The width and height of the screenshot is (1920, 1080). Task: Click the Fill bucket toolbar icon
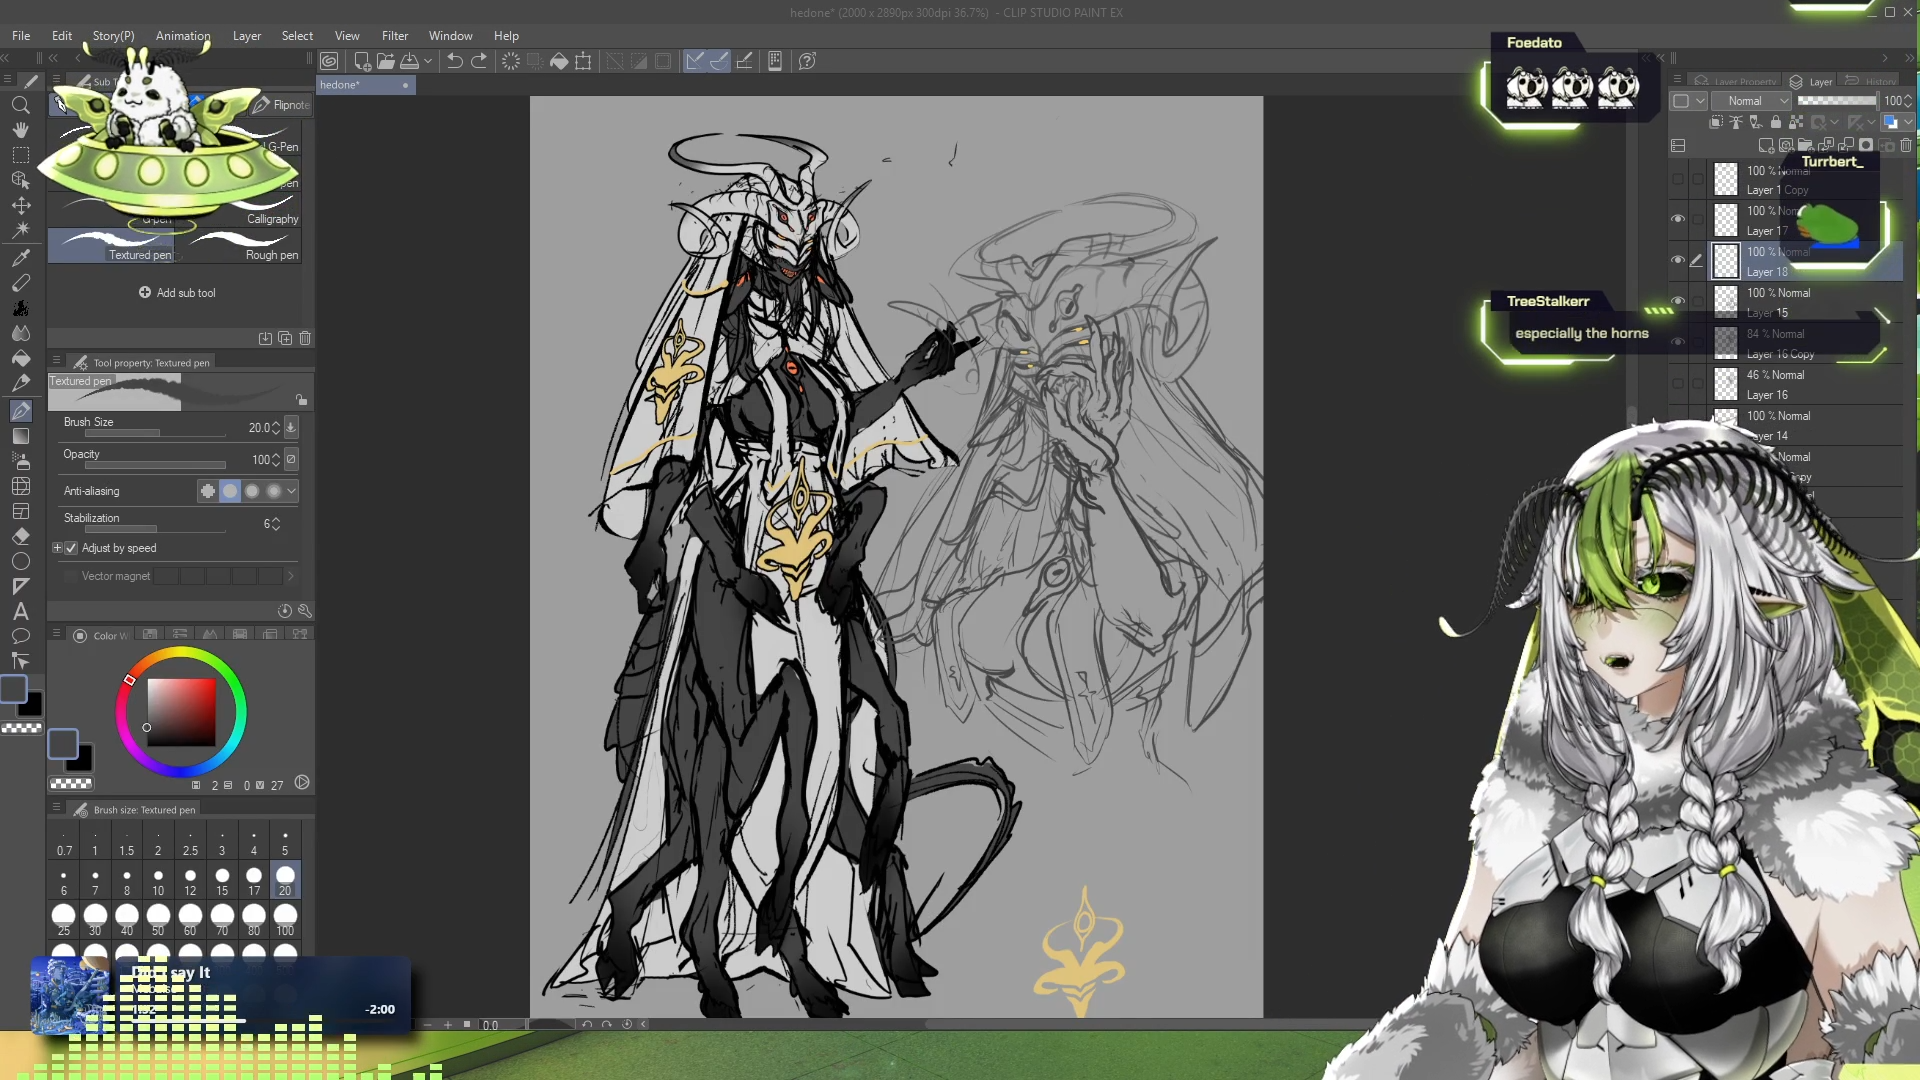tap(559, 61)
